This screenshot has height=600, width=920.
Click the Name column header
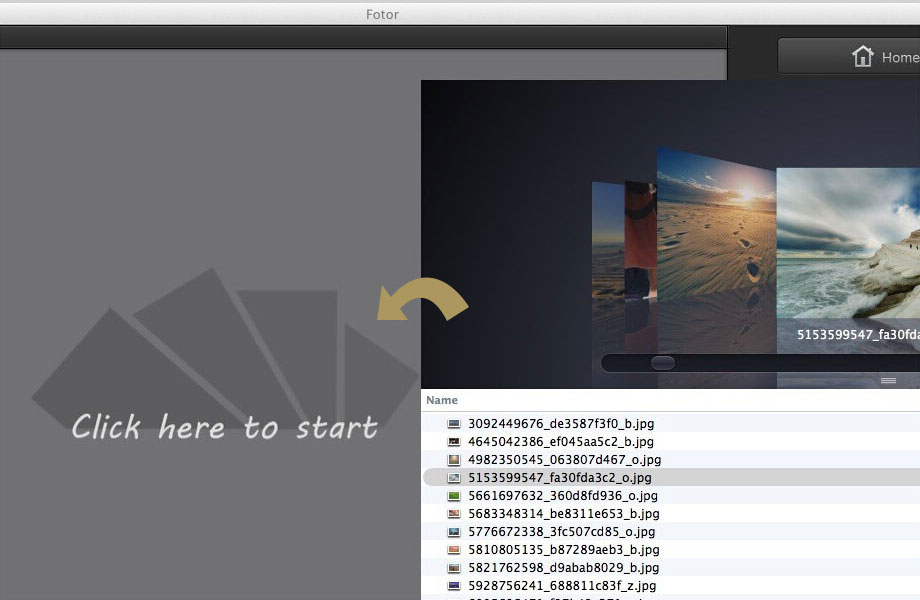(442, 400)
